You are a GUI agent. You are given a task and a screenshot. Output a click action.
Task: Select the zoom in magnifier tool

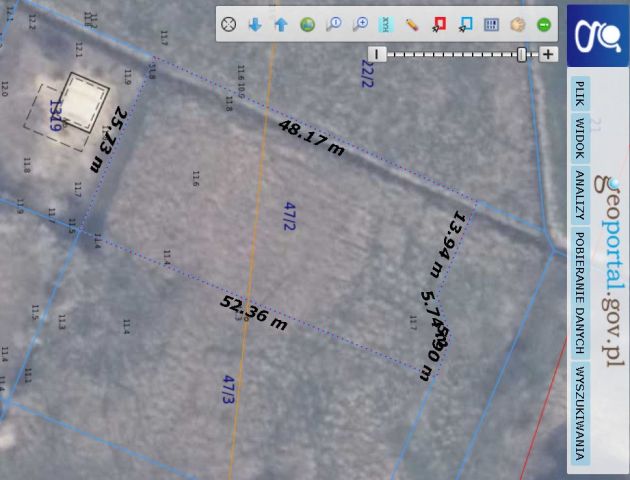click(x=360, y=24)
